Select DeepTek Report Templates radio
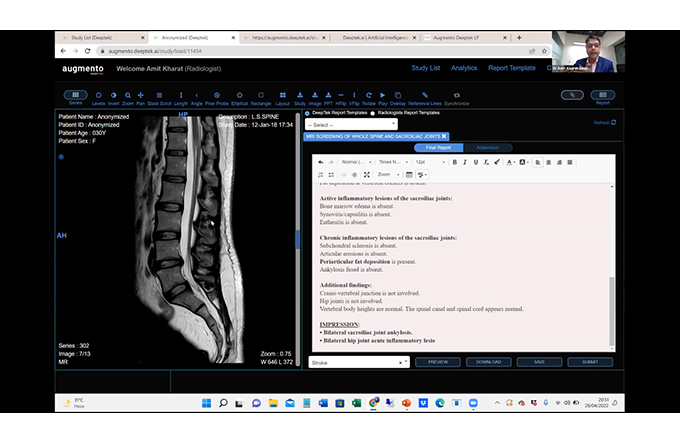Image resolution: width=680 pixels, height=442 pixels. [307, 113]
